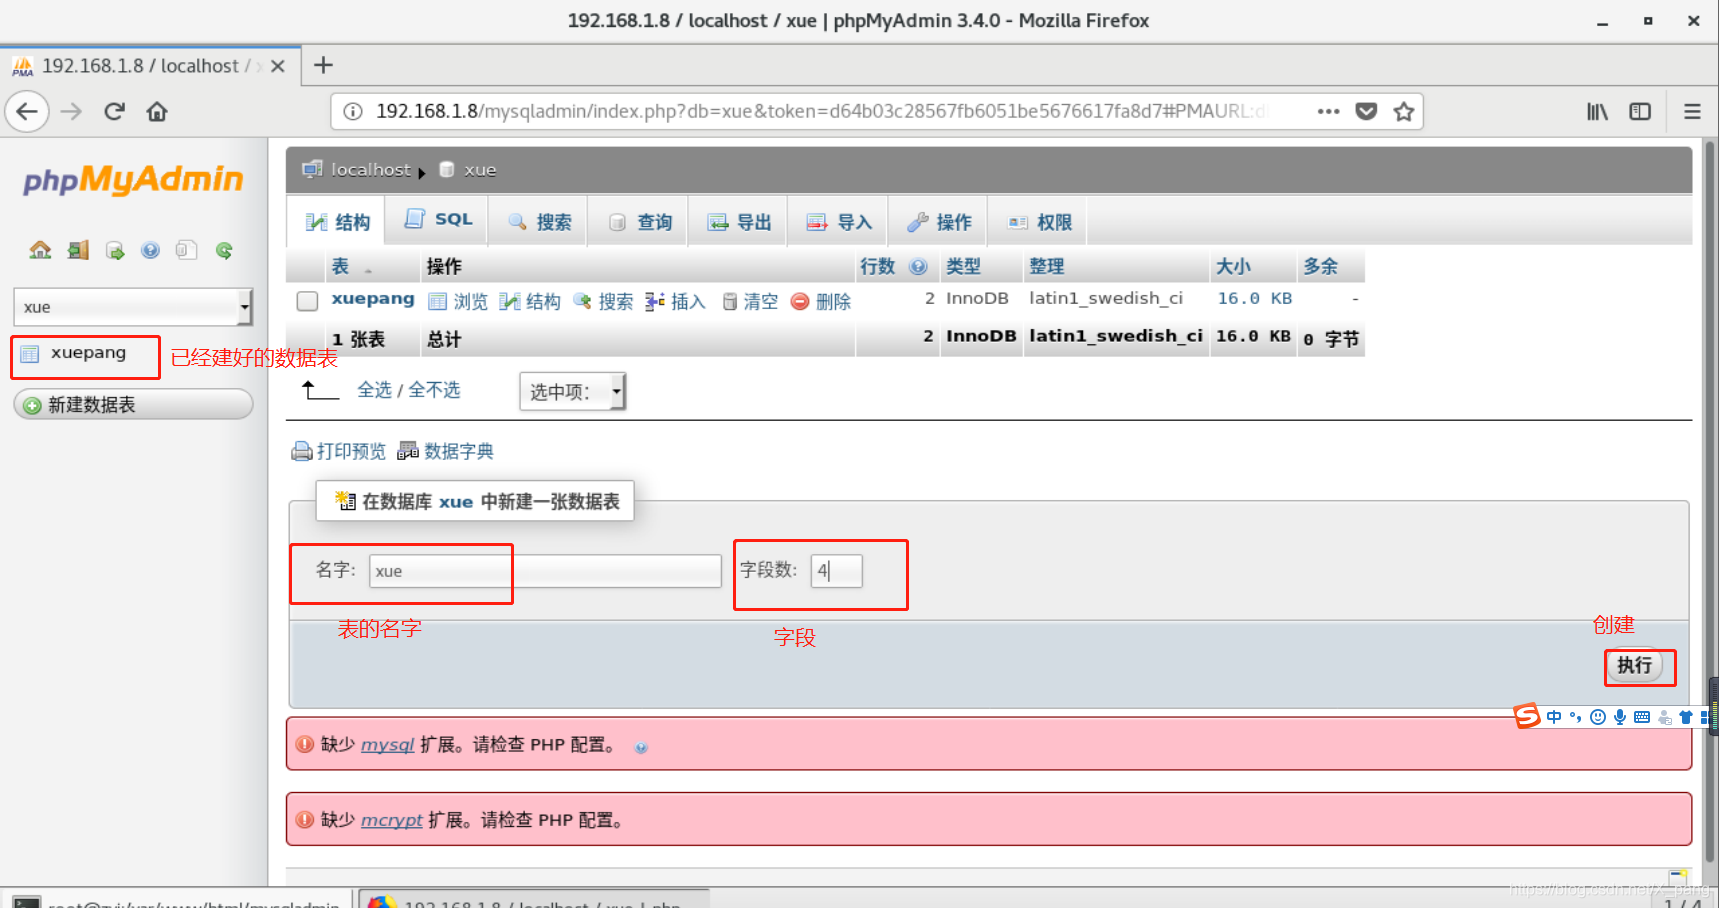Toggle Sogou Chinese mode indicator
The width and height of the screenshot is (1719, 908).
[1554, 717]
